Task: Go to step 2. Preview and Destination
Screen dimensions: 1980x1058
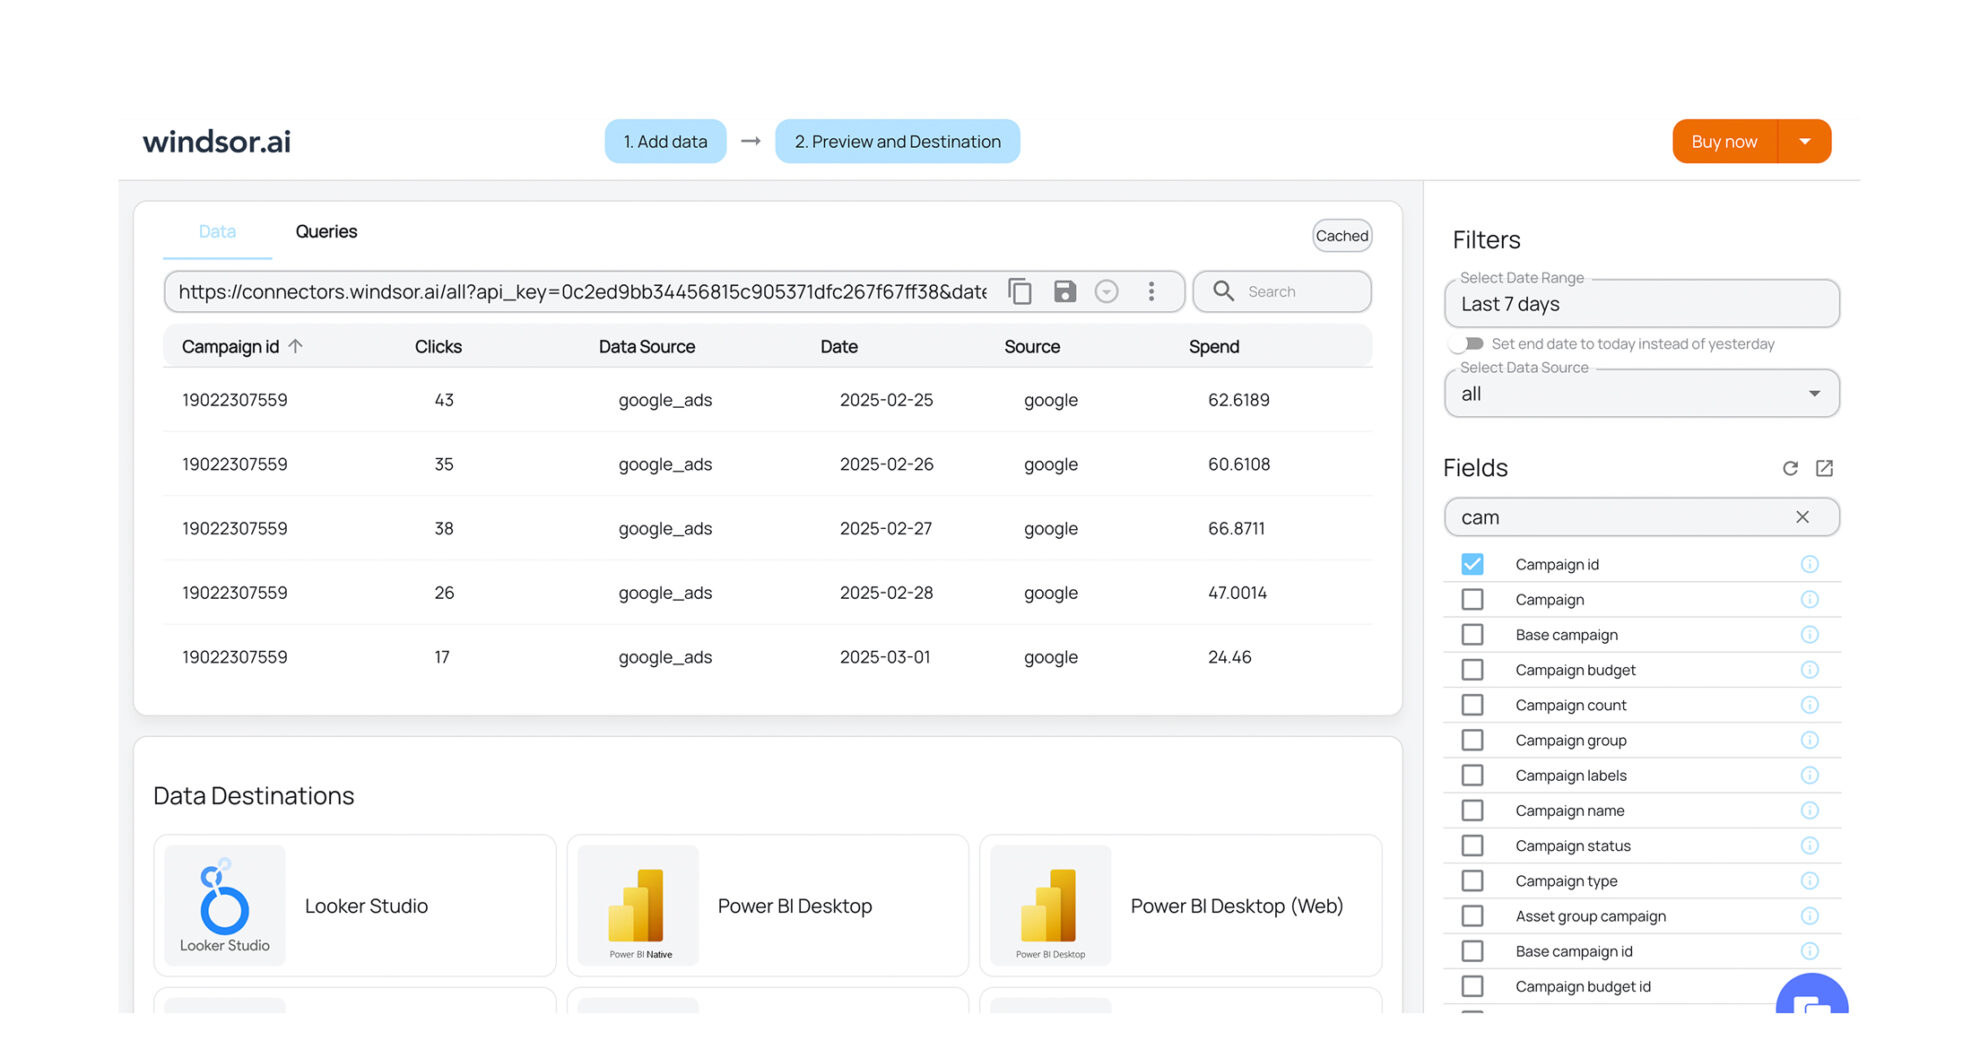Action: click(897, 141)
